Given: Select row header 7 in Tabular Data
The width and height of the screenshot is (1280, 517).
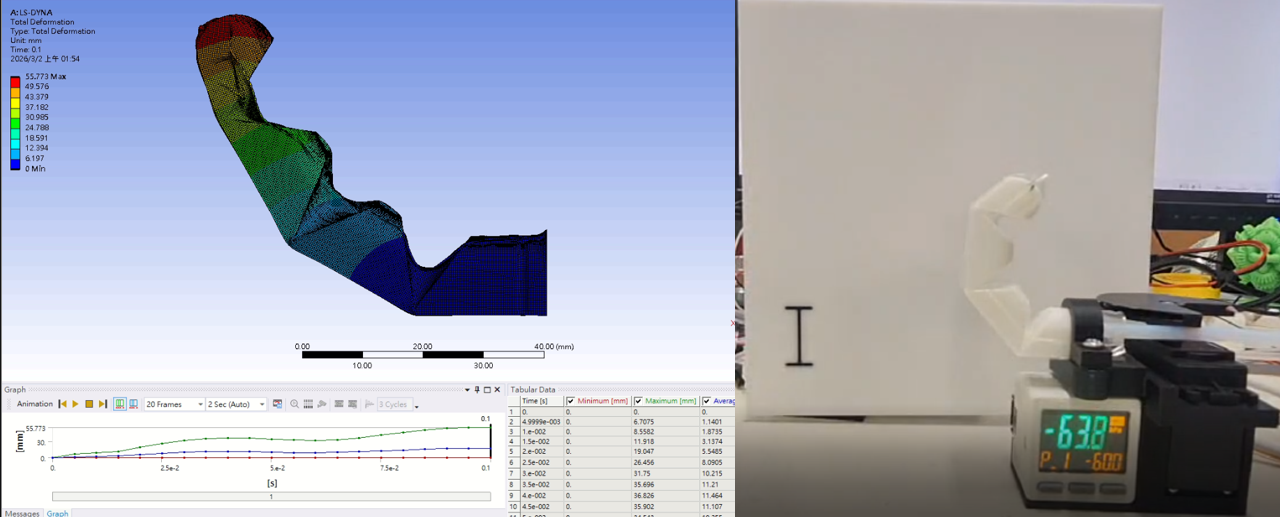Looking at the screenshot, I should 514,473.
